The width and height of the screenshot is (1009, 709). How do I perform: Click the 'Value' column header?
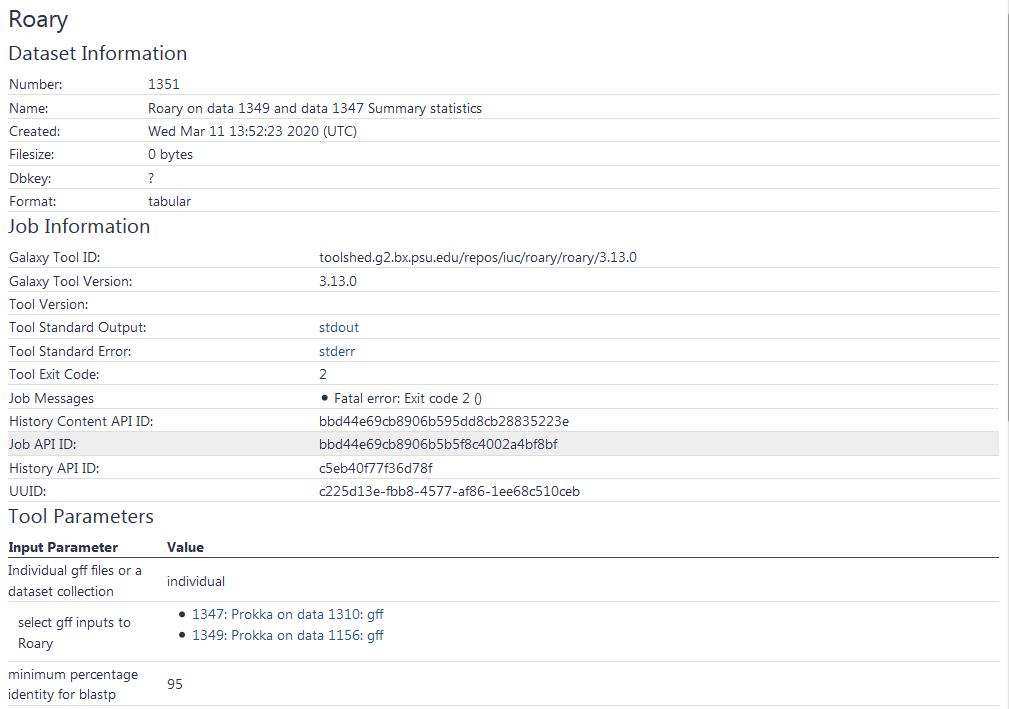tap(185, 548)
